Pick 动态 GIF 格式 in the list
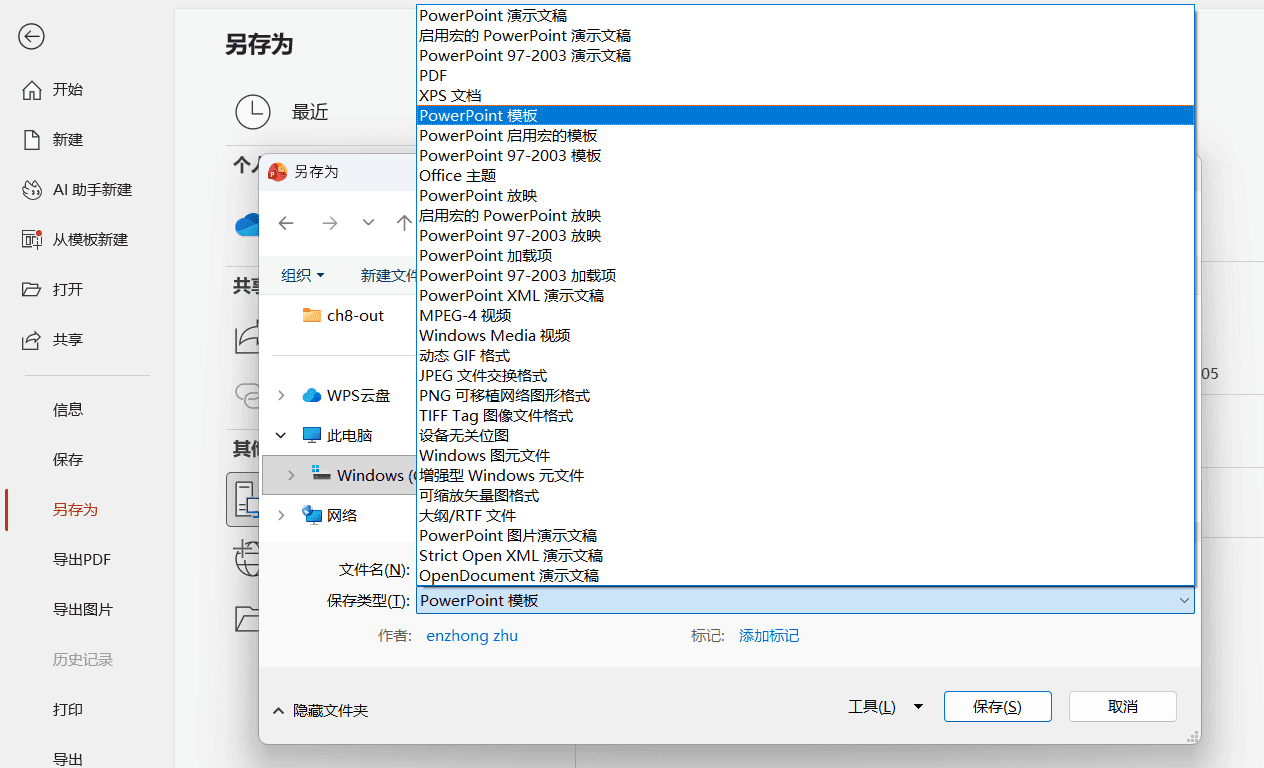This screenshot has width=1264, height=768. pos(805,355)
